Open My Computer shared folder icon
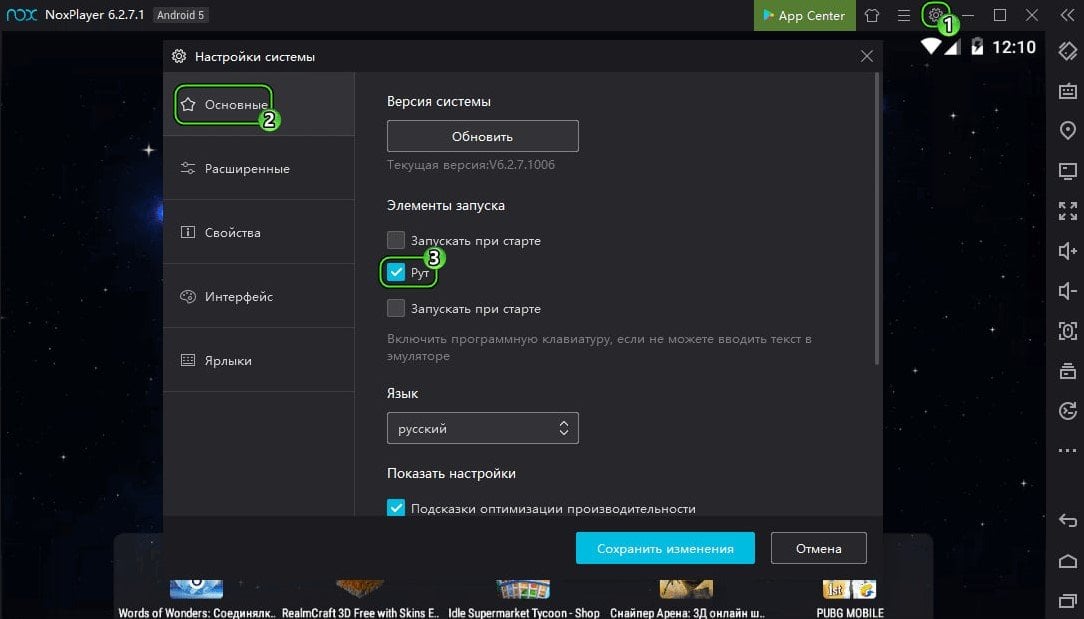This screenshot has width=1084, height=619. (x=1067, y=170)
